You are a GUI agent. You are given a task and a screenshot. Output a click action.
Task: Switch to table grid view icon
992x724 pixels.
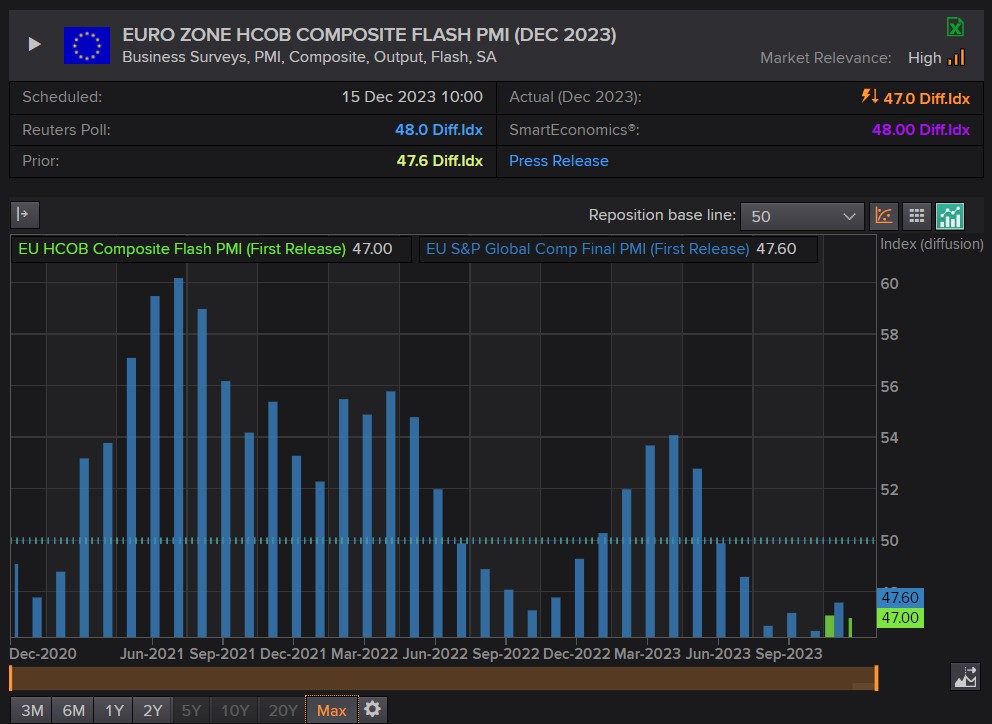coord(916,216)
